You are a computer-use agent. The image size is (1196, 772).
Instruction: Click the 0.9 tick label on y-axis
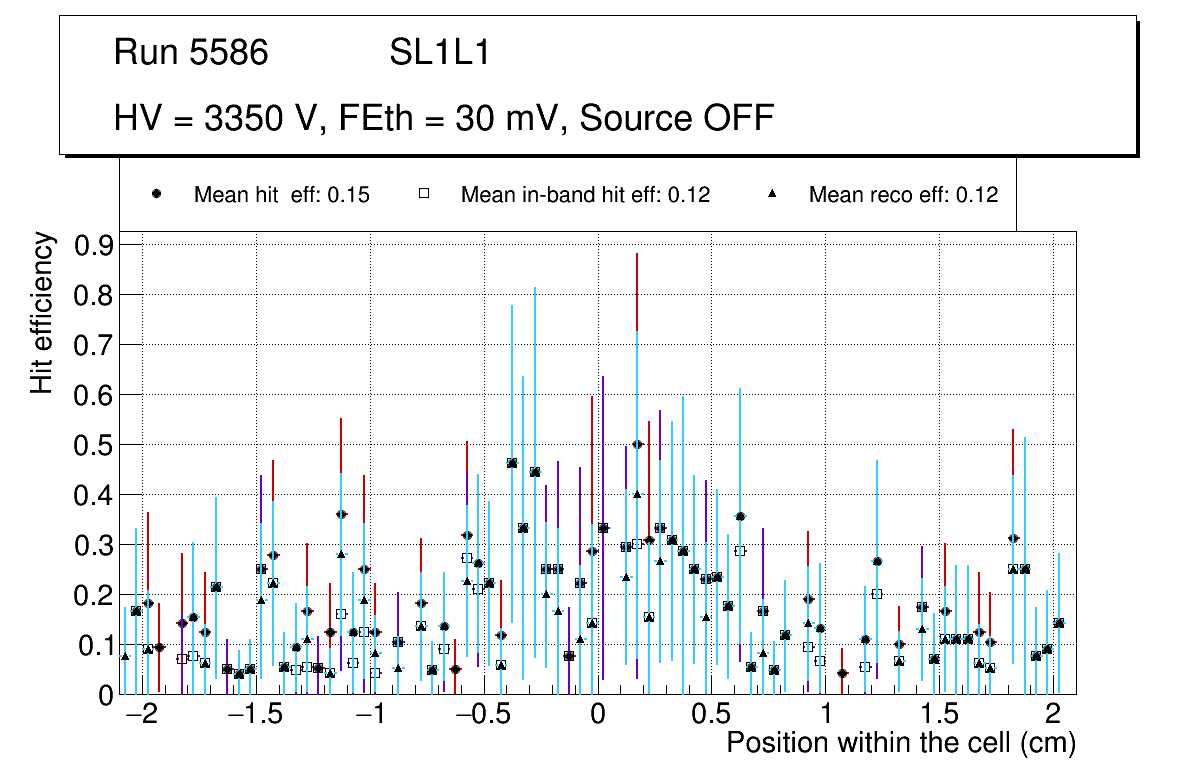tap(95, 245)
